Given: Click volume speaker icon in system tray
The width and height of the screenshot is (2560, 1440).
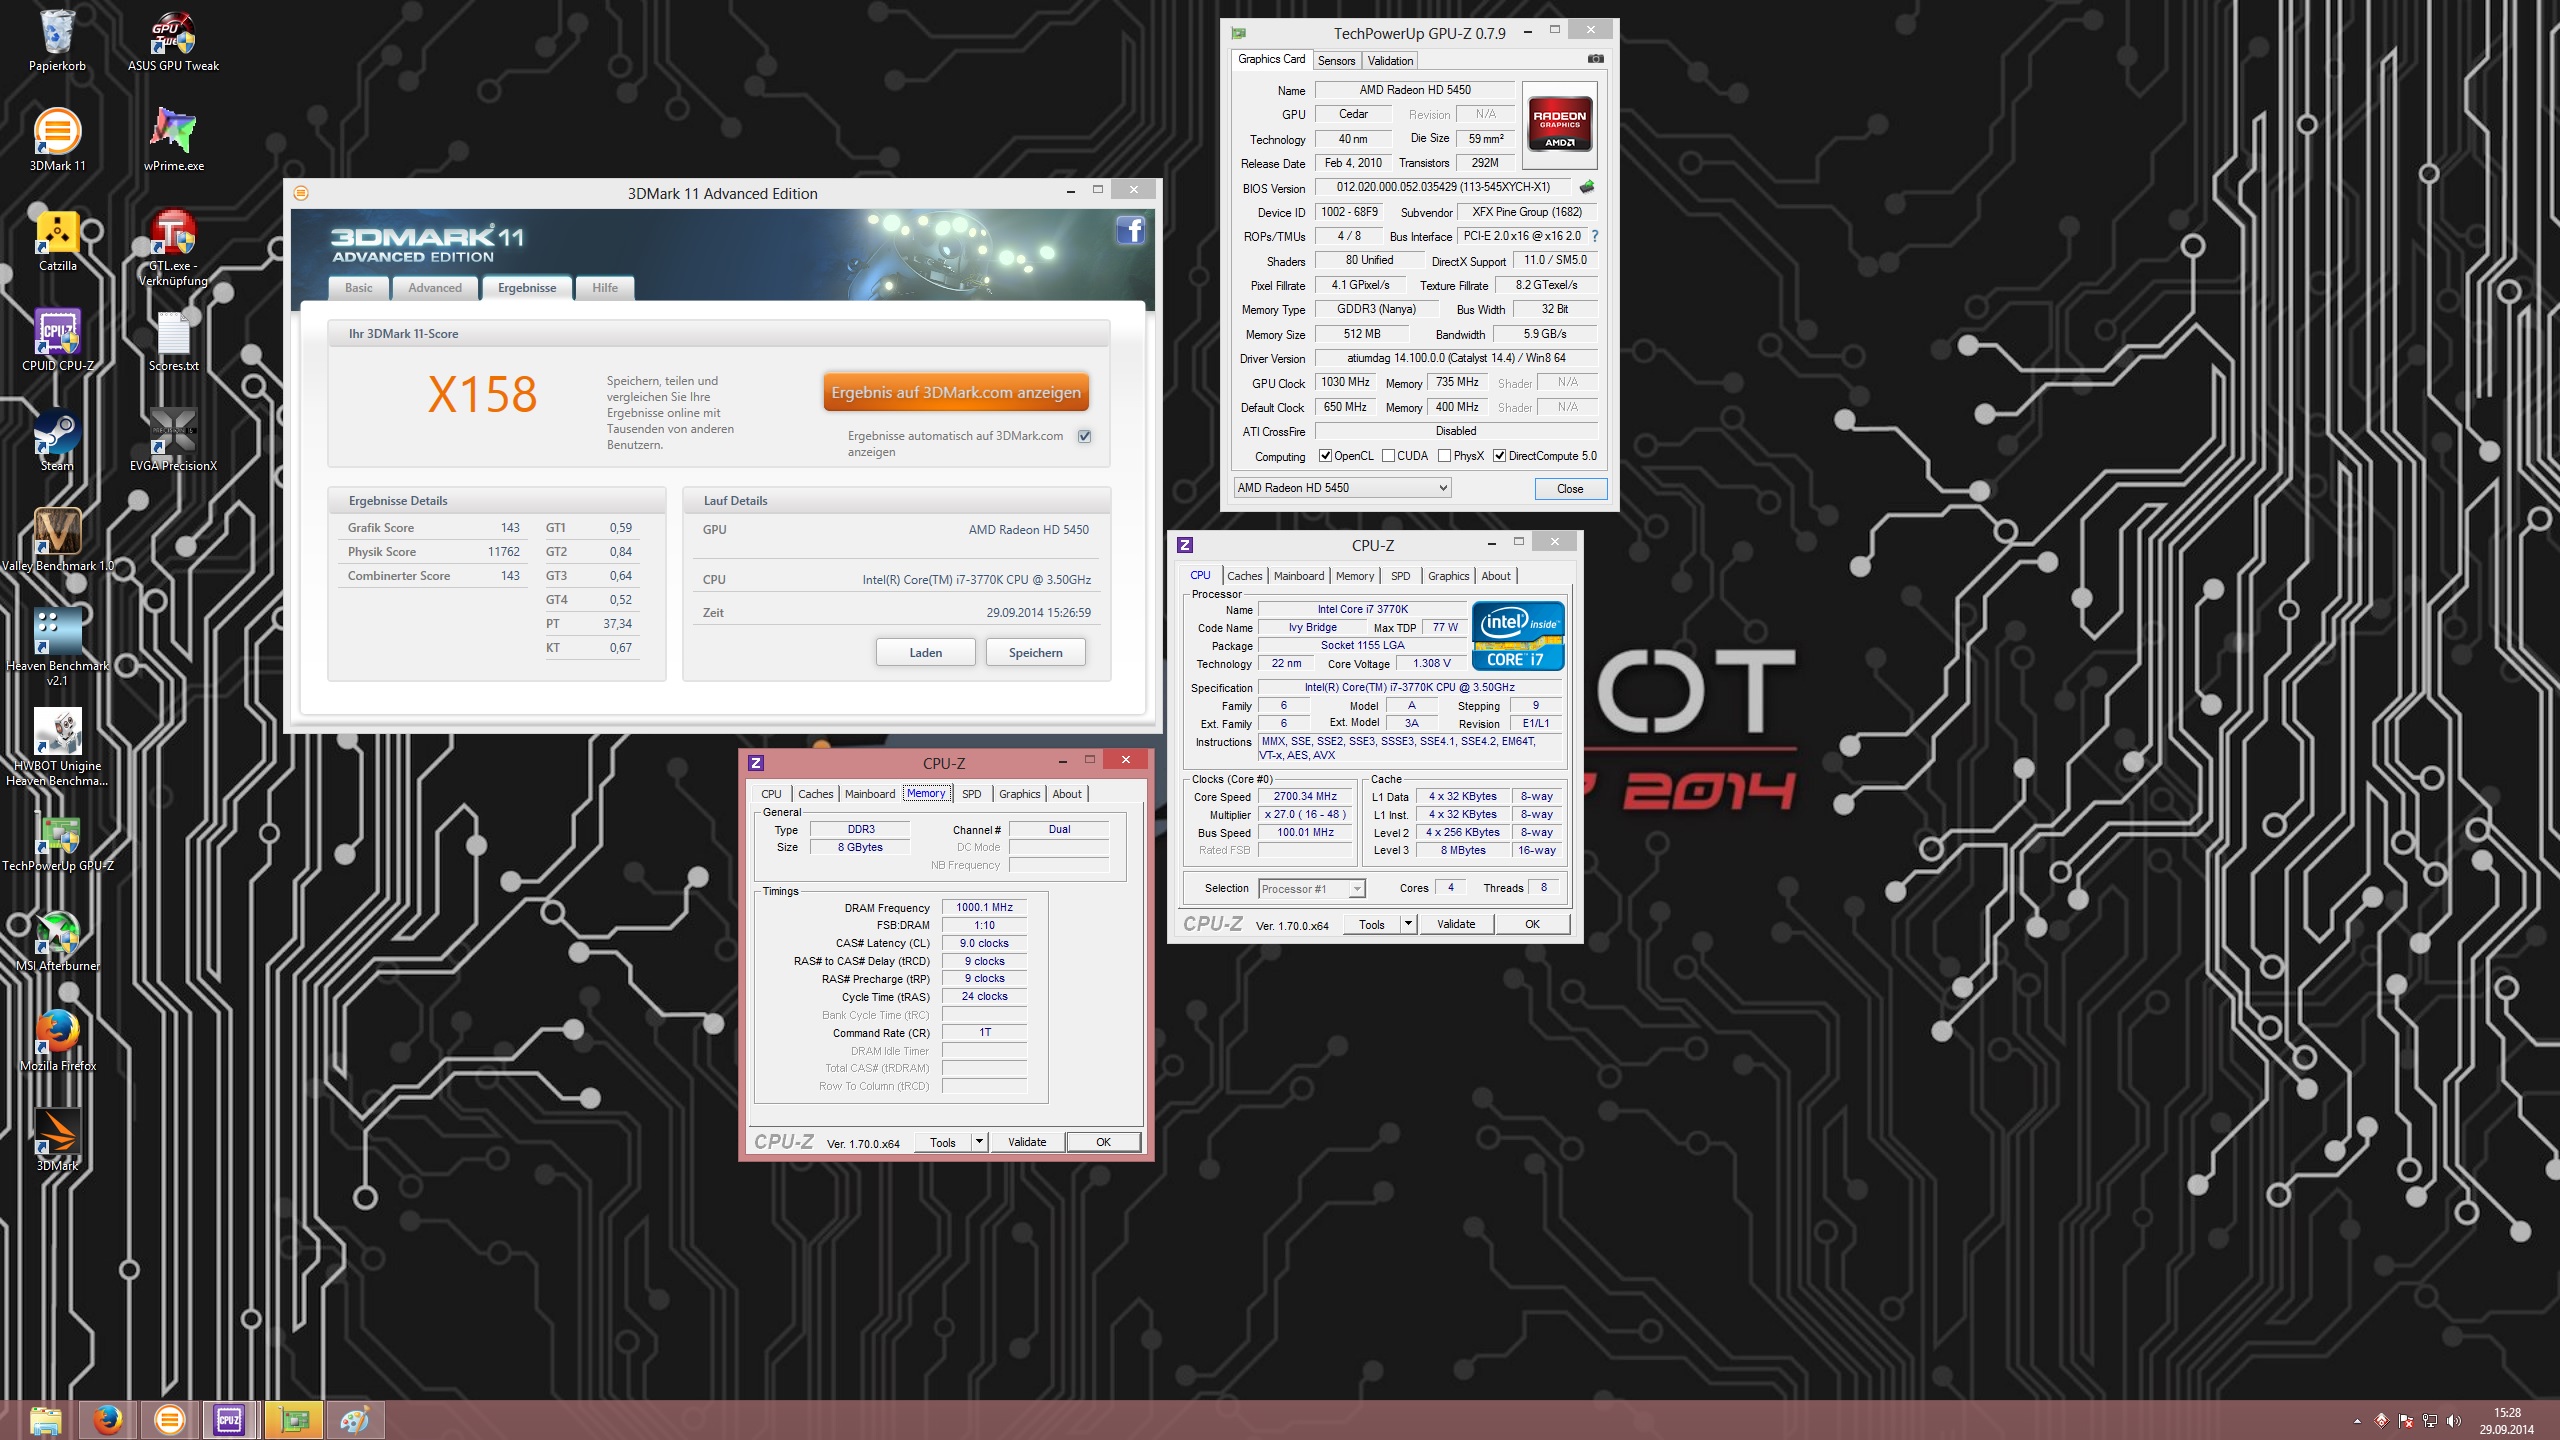Looking at the screenshot, I should click(x=2453, y=1421).
